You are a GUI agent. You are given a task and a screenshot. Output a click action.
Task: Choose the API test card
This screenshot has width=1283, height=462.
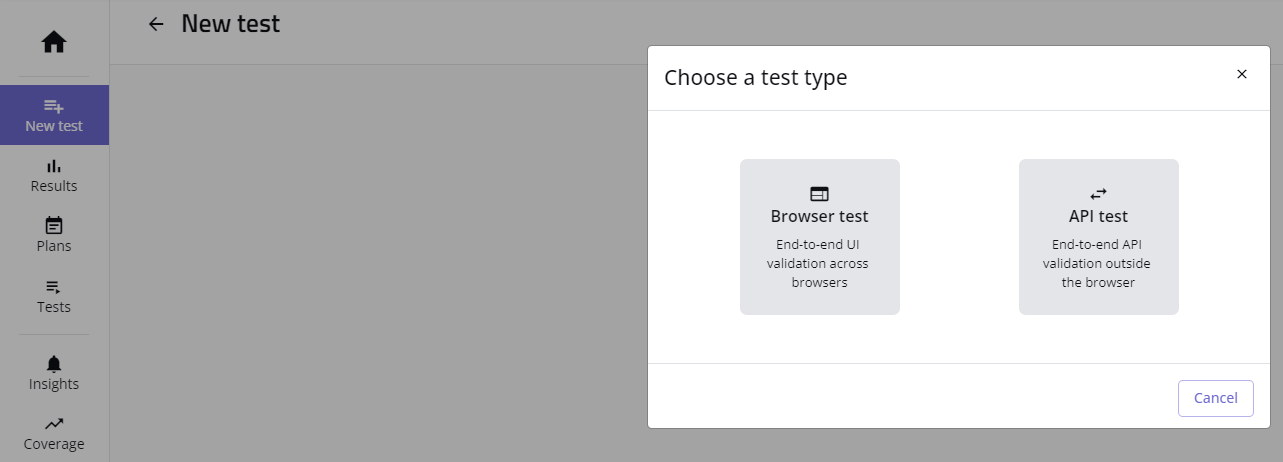point(1098,237)
